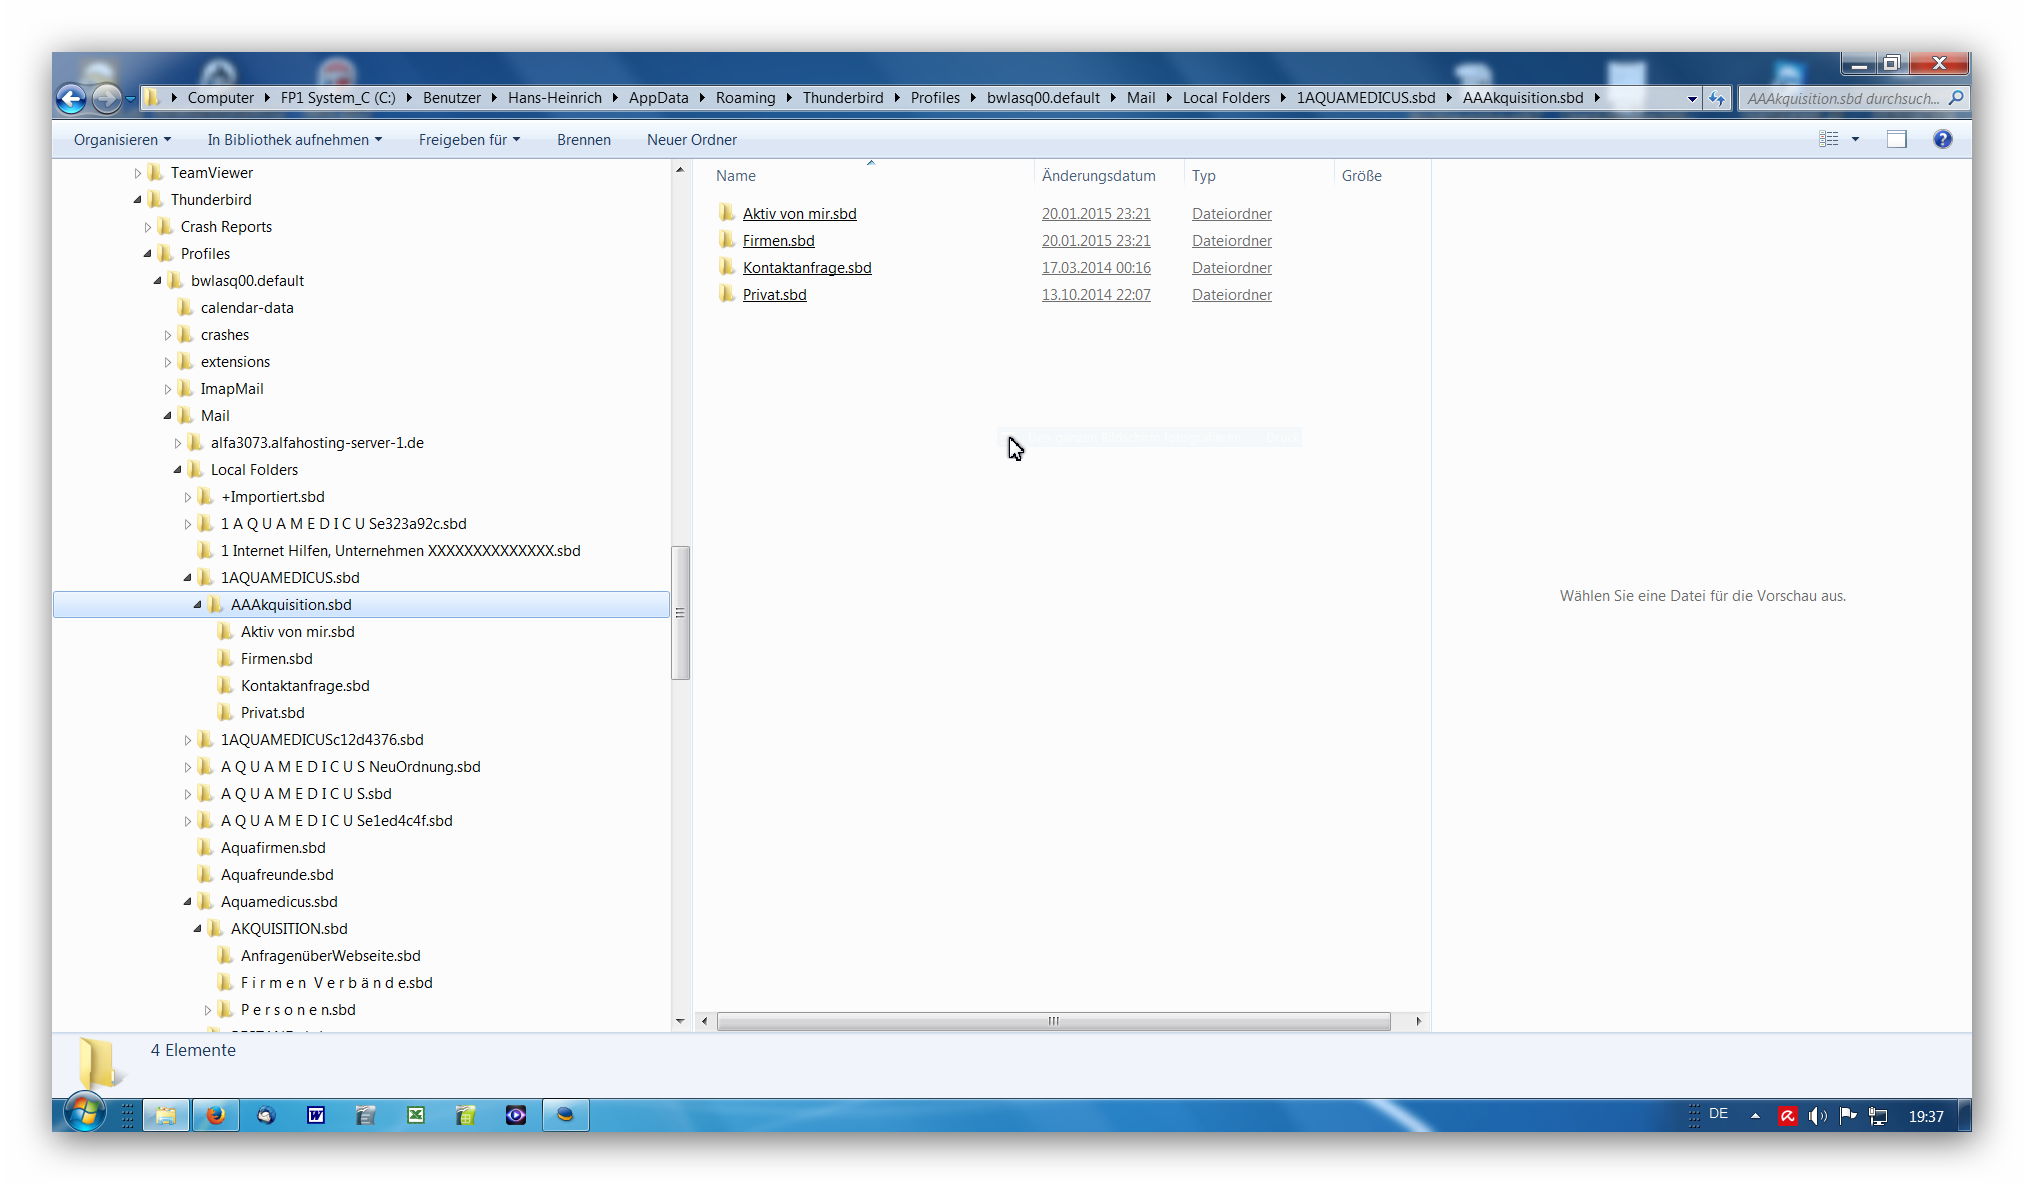Collapse the Thunderbird tree node
Image resolution: width=2024 pixels, height=1184 pixels.
click(x=138, y=199)
